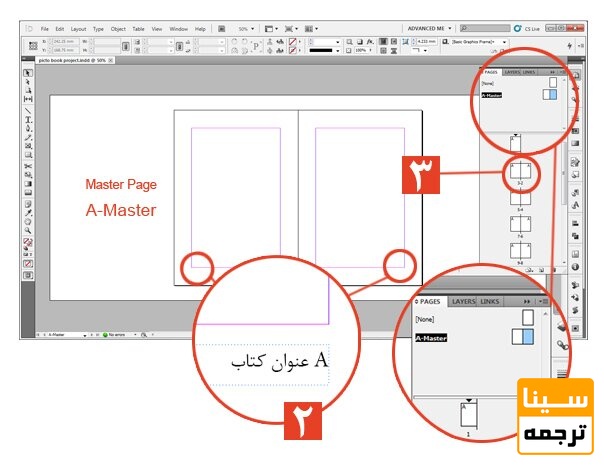Select the A-Master entry in Pages panel
Screen dimensions: 604x465
pos(492,95)
